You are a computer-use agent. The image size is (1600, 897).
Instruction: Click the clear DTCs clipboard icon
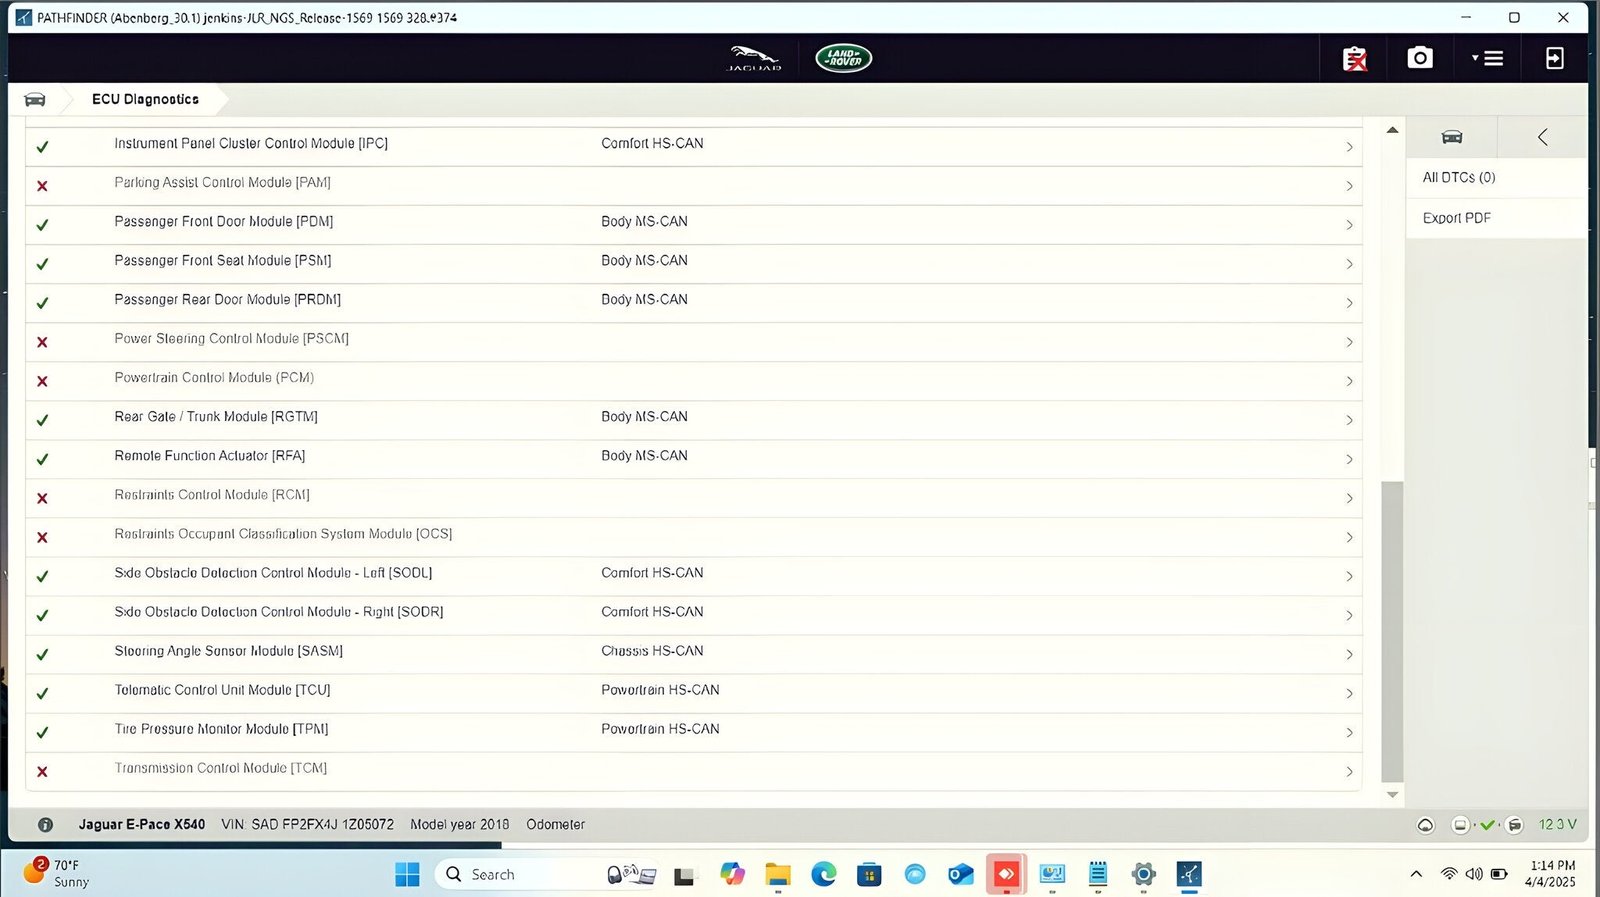[1355, 59]
